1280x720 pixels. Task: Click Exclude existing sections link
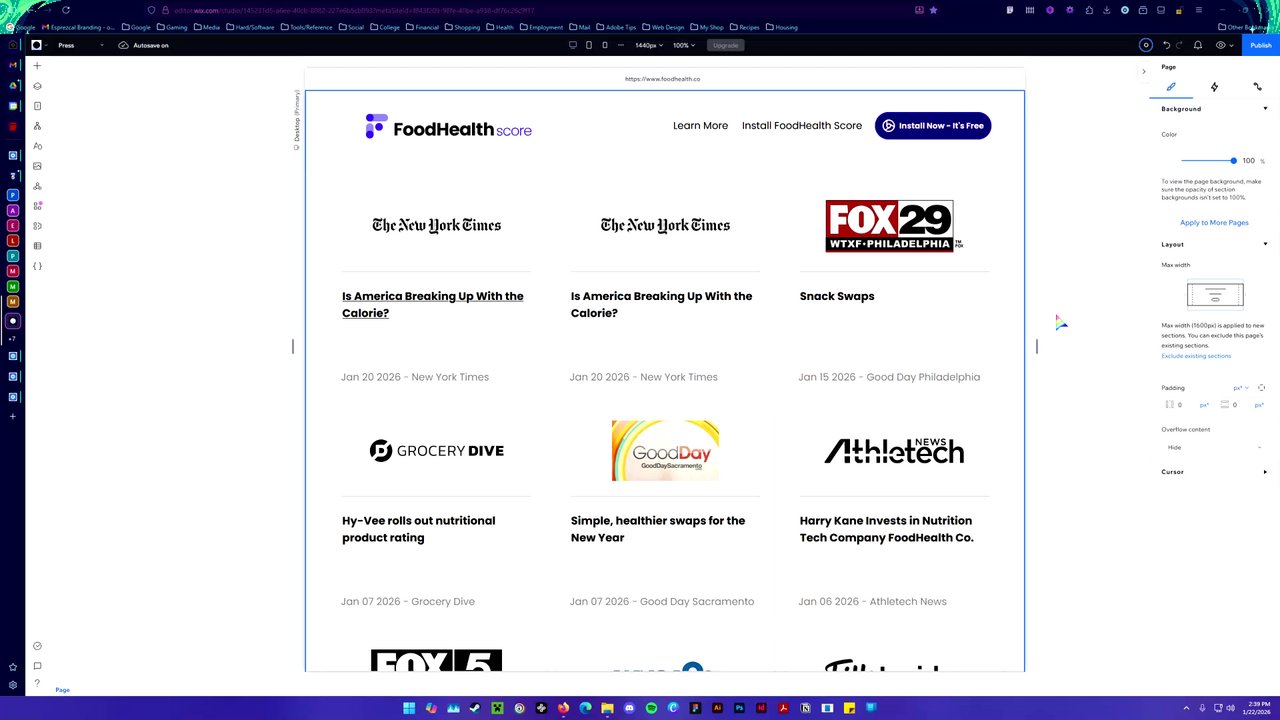[1196, 356]
